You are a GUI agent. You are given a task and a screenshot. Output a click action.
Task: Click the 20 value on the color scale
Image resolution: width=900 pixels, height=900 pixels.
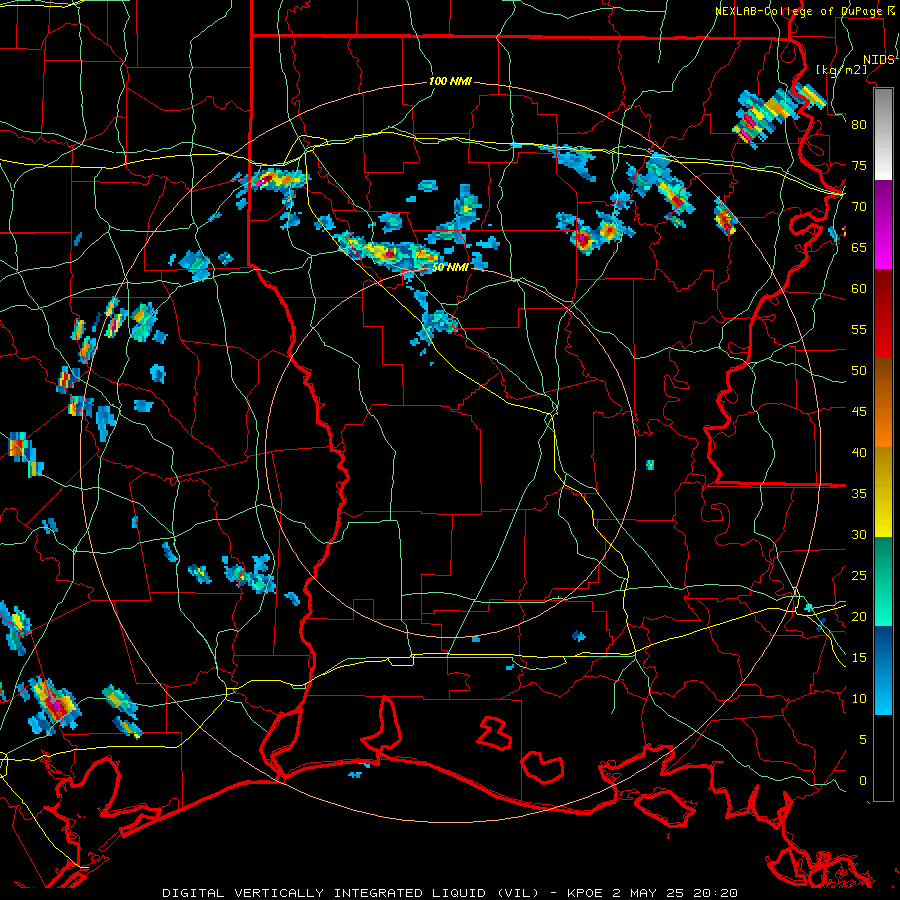tap(859, 616)
